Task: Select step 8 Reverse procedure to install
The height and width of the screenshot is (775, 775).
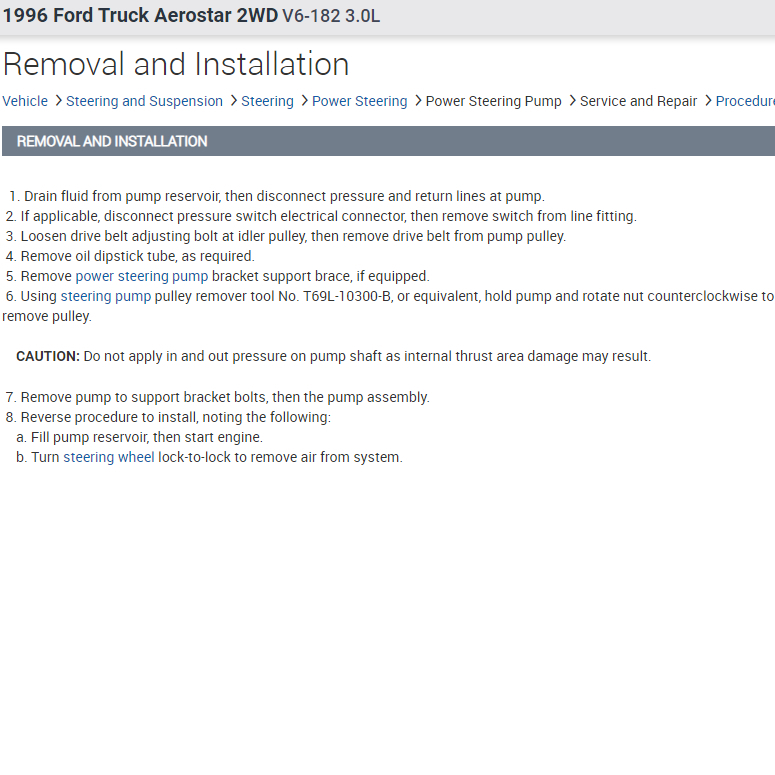Action: coord(168,417)
